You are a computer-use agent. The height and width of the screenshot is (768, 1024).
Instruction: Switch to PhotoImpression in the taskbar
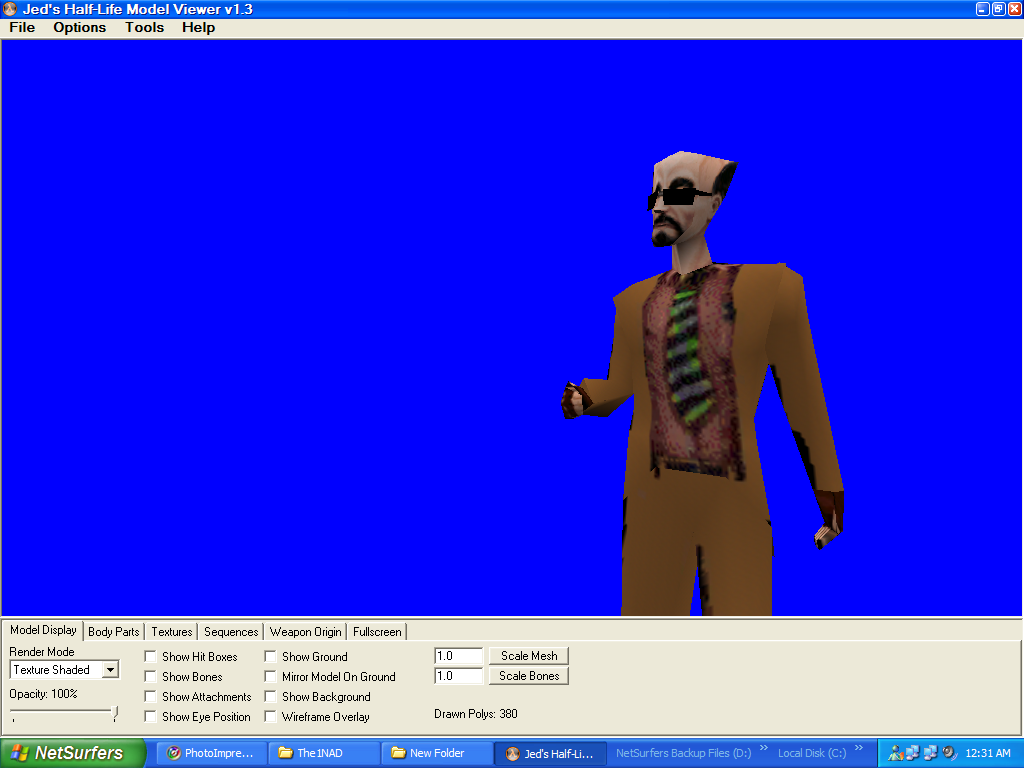(x=210, y=753)
